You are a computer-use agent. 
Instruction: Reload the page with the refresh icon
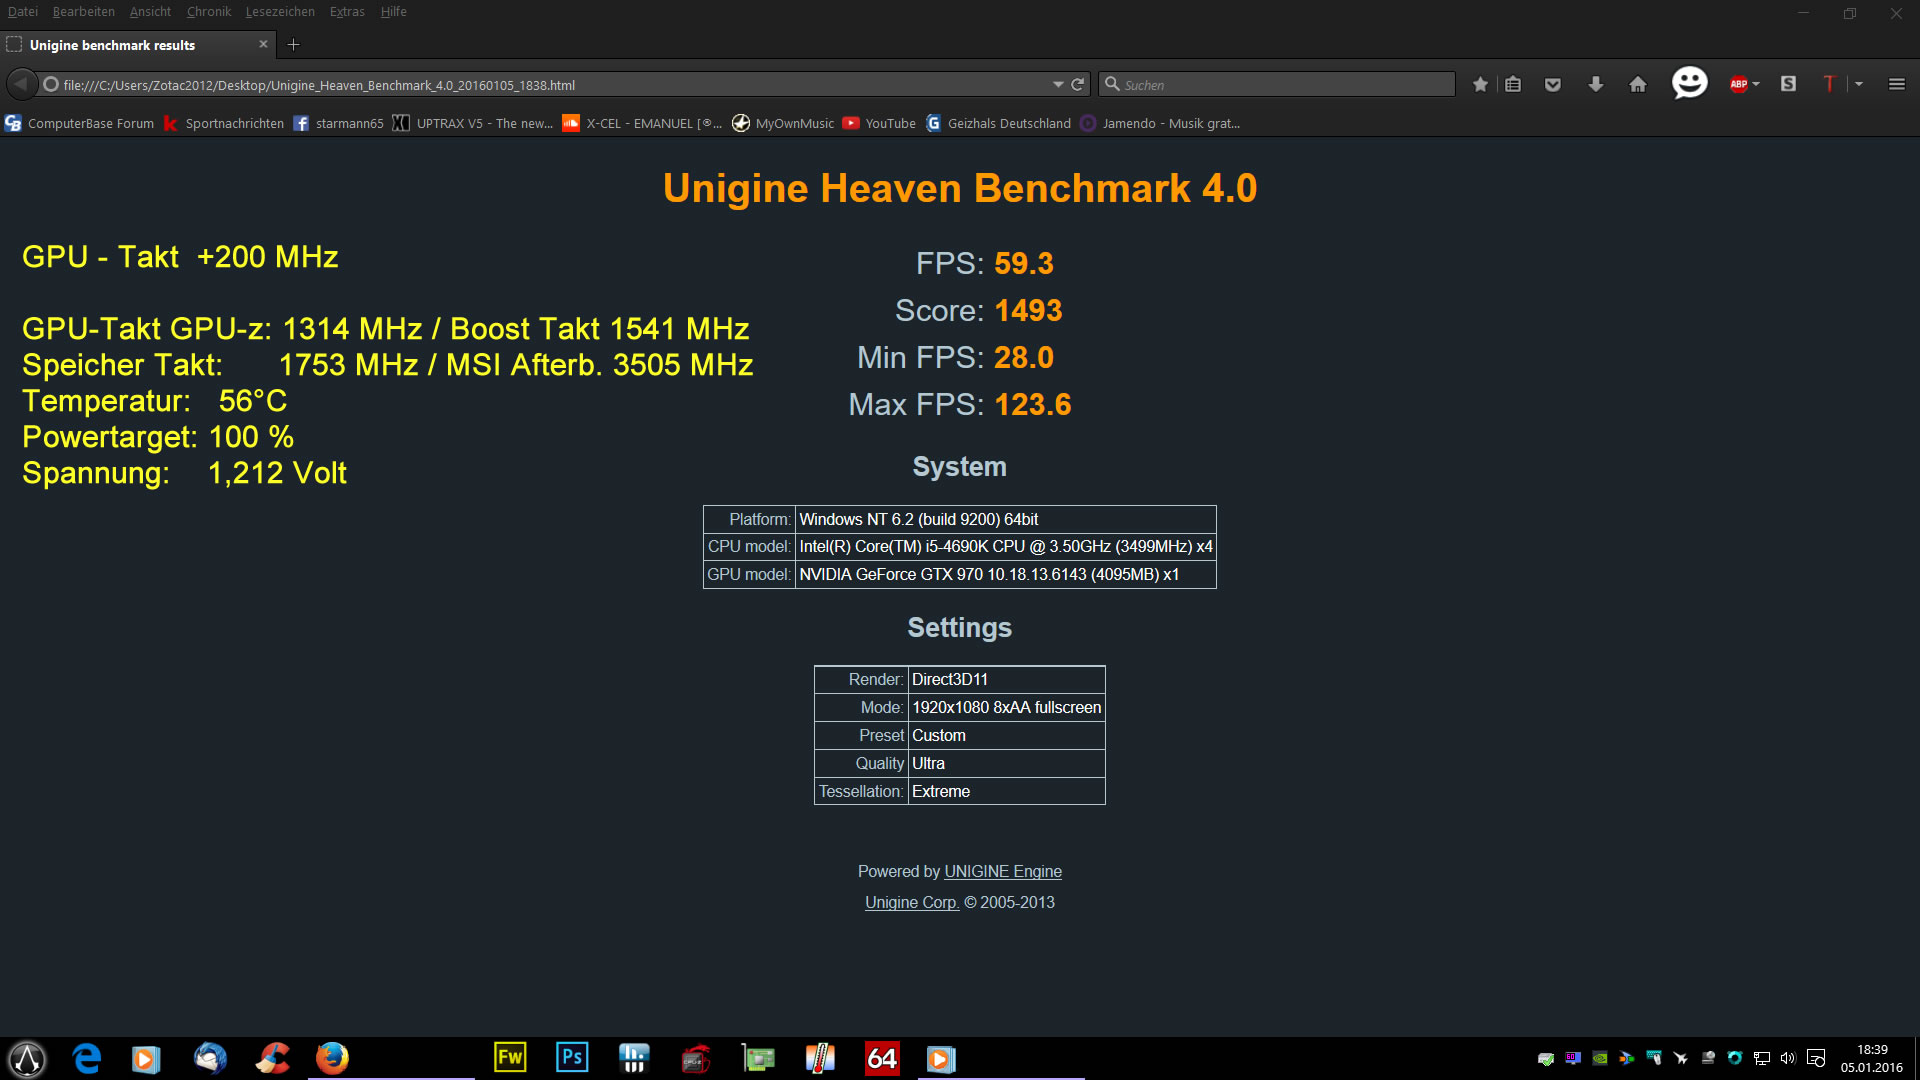pyautogui.click(x=1078, y=85)
